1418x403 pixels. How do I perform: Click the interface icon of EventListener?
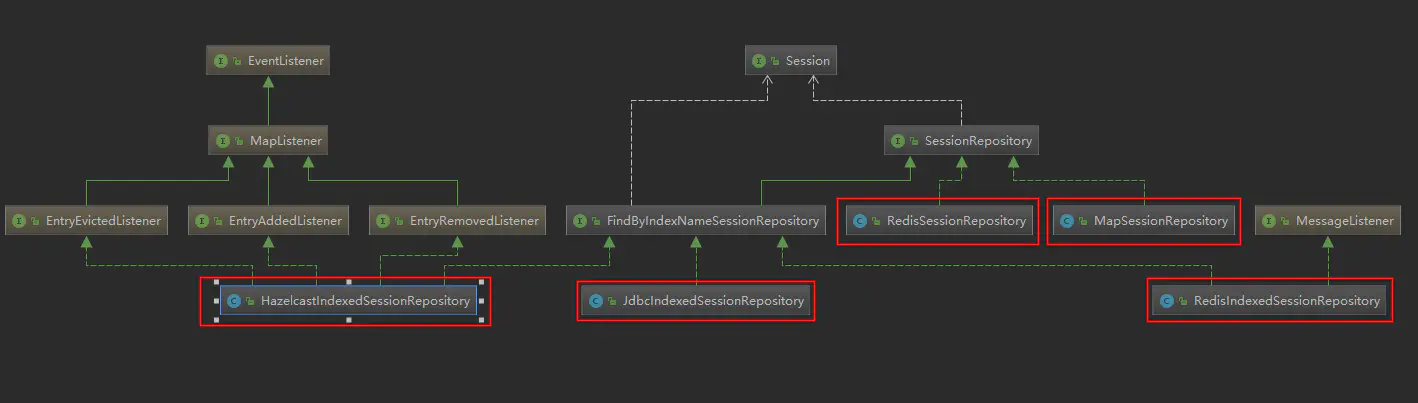click(x=221, y=61)
